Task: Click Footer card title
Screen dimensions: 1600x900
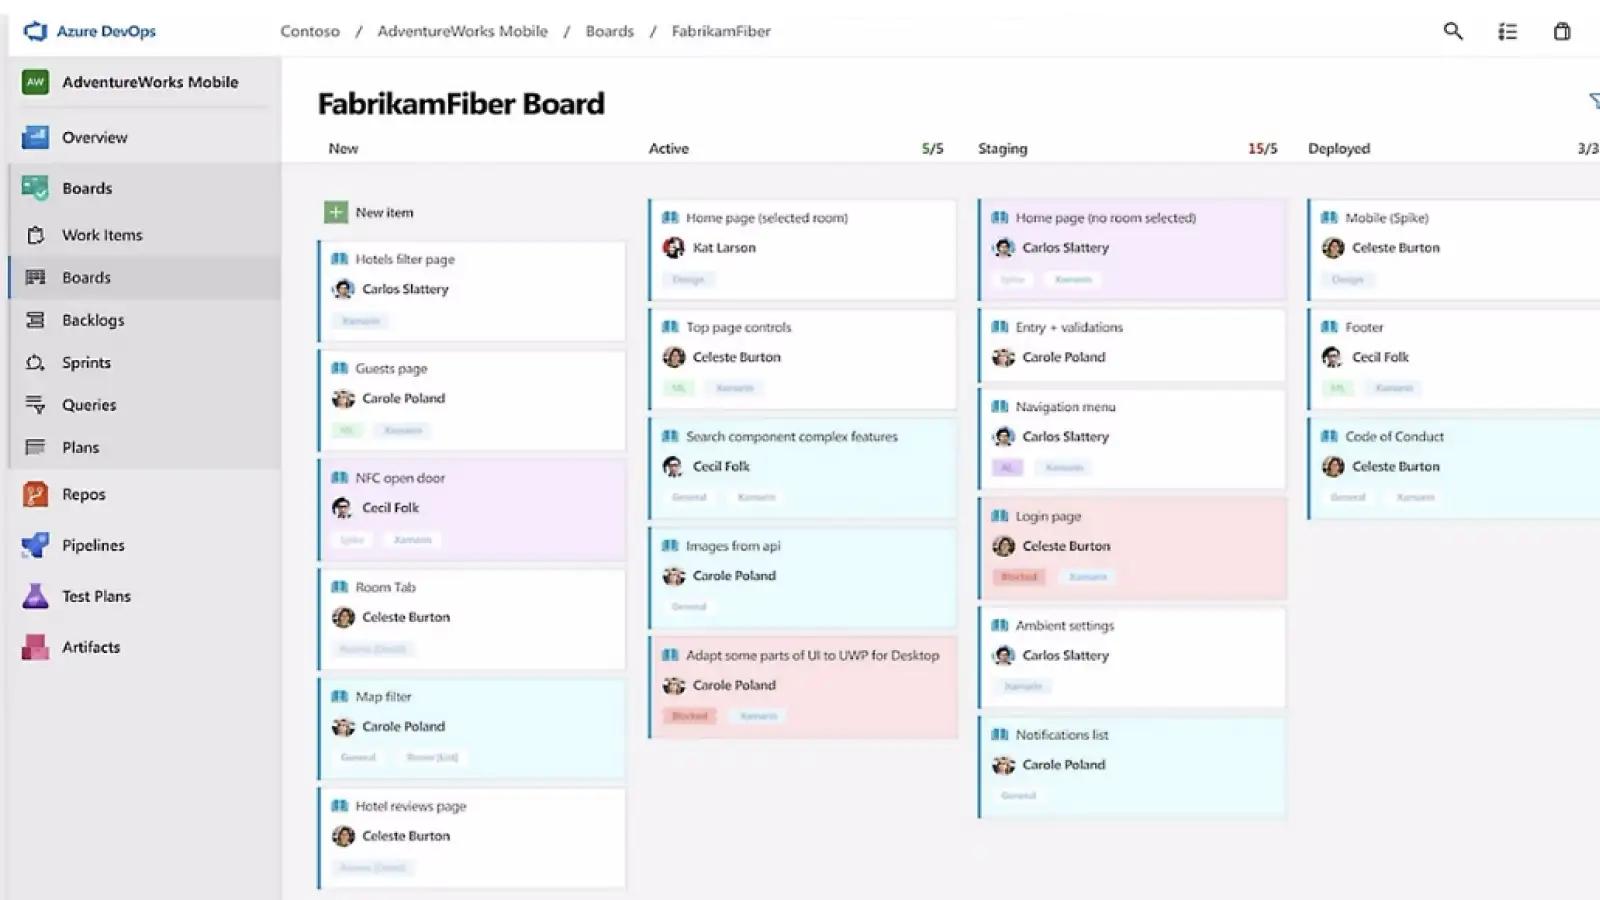Action: tap(1364, 327)
